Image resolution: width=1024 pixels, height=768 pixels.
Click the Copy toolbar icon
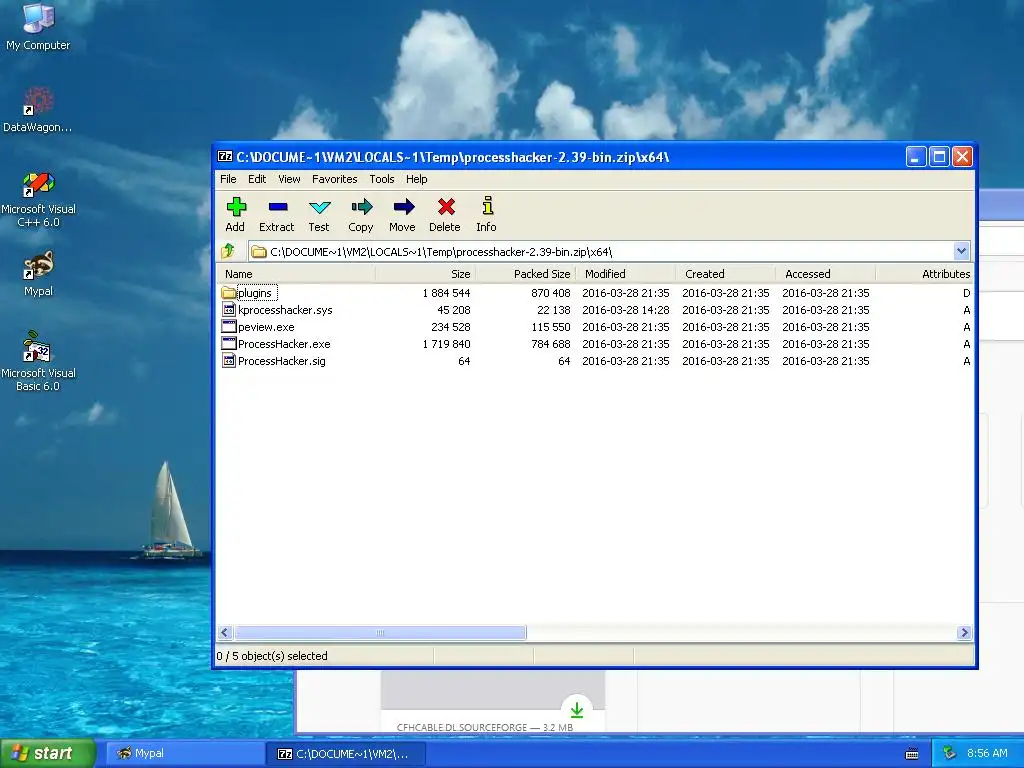[x=361, y=207]
